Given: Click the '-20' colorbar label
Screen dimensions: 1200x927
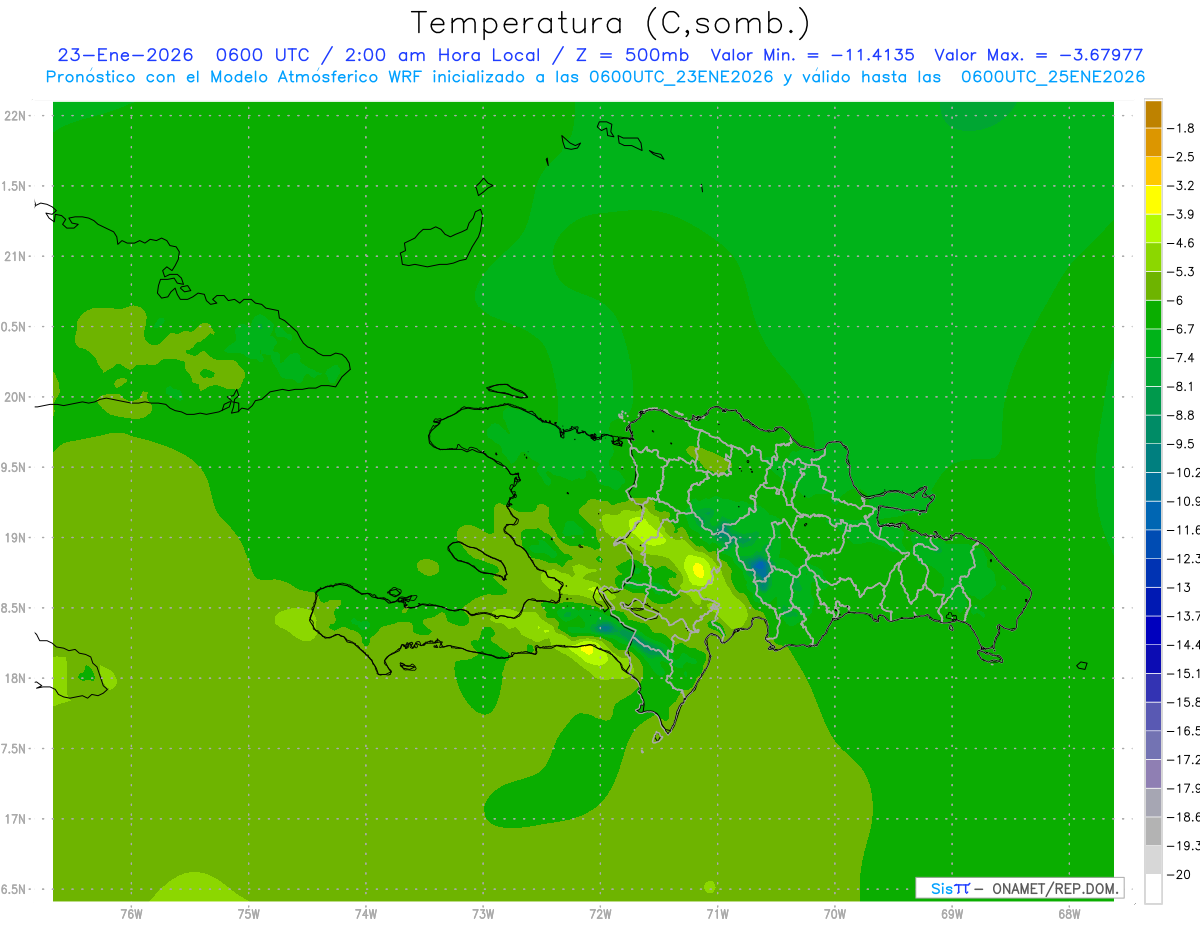Looking at the screenshot, I should tap(1179, 875).
